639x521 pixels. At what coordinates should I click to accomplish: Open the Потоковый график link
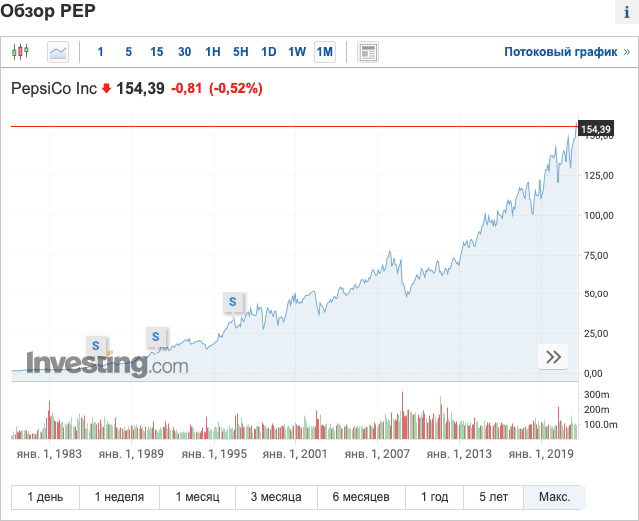[560, 52]
